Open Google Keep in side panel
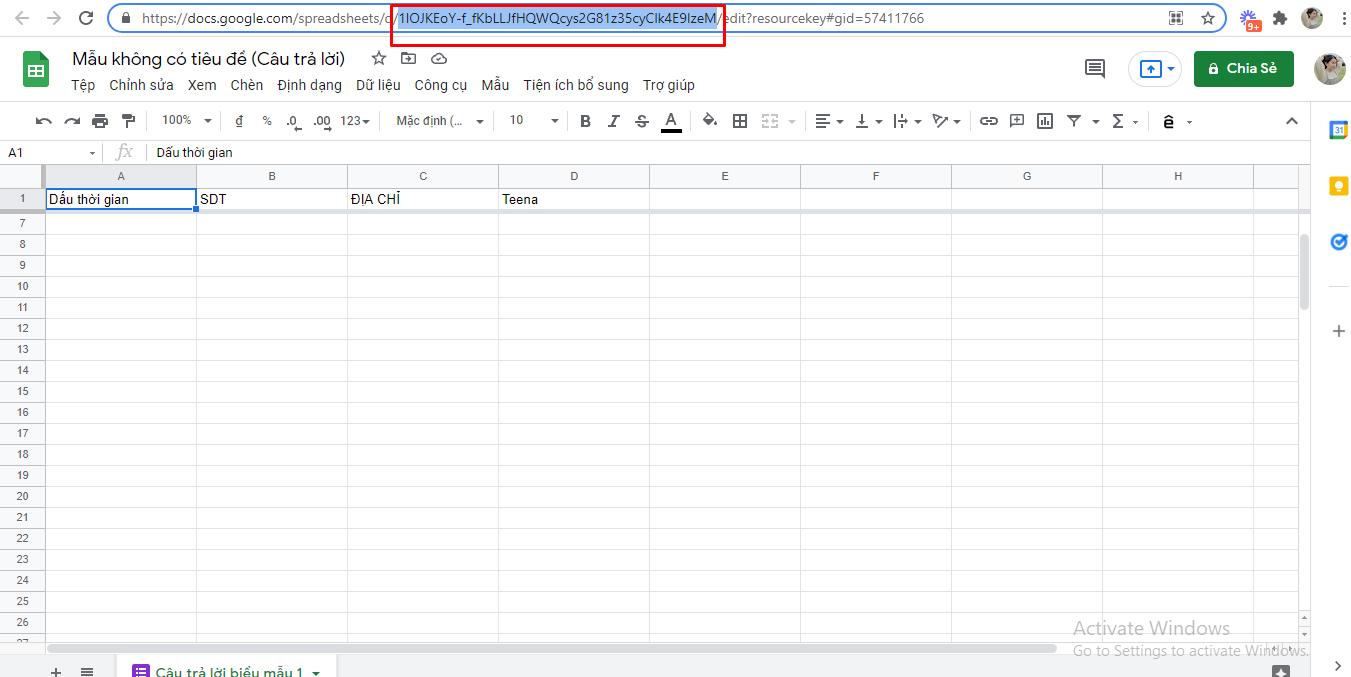 click(x=1338, y=186)
